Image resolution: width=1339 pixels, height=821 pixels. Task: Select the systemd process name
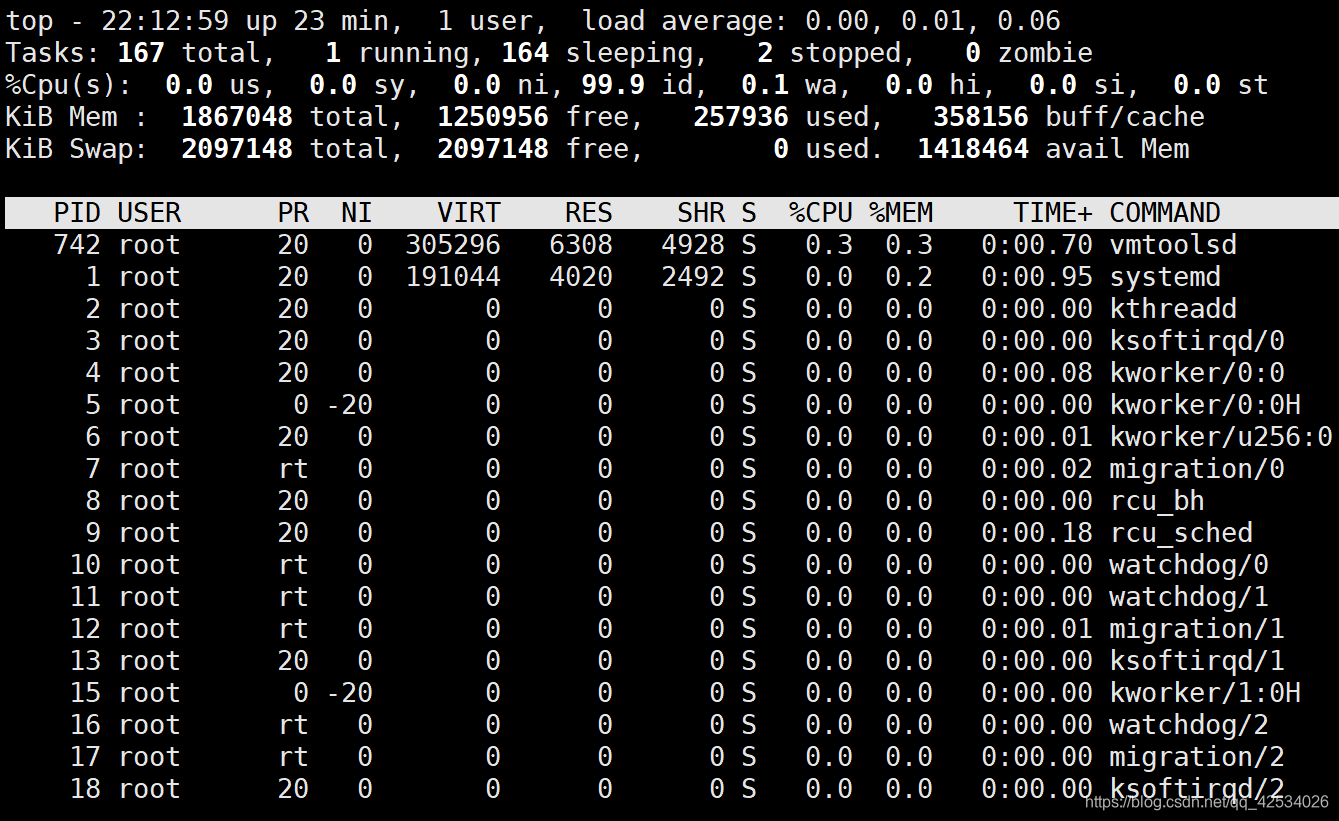coord(1165,277)
